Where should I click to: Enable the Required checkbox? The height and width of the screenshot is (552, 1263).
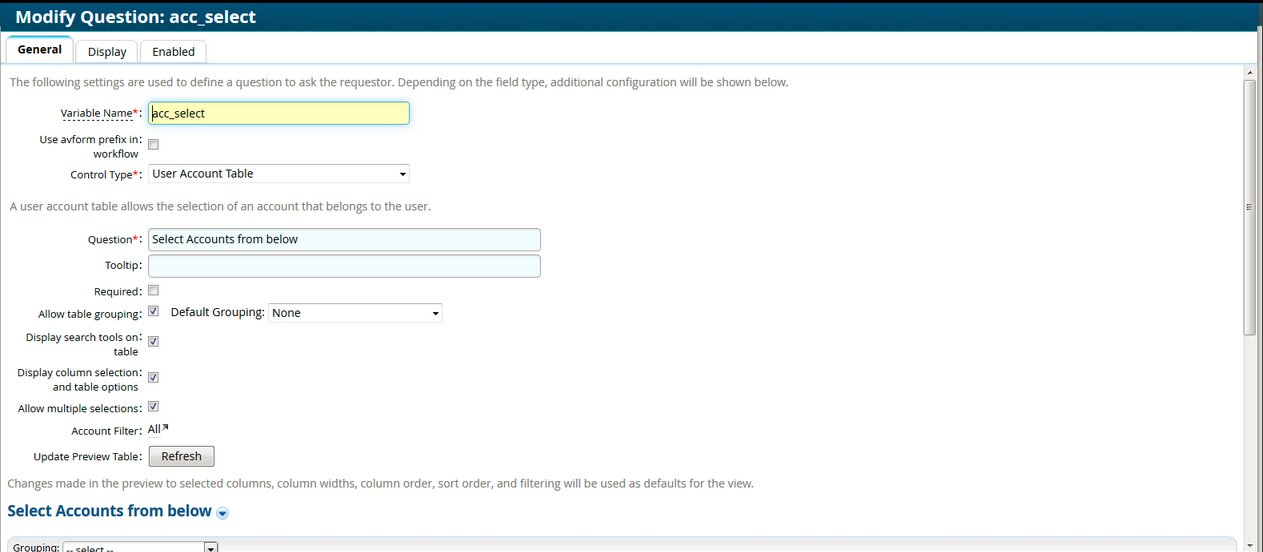(x=154, y=291)
